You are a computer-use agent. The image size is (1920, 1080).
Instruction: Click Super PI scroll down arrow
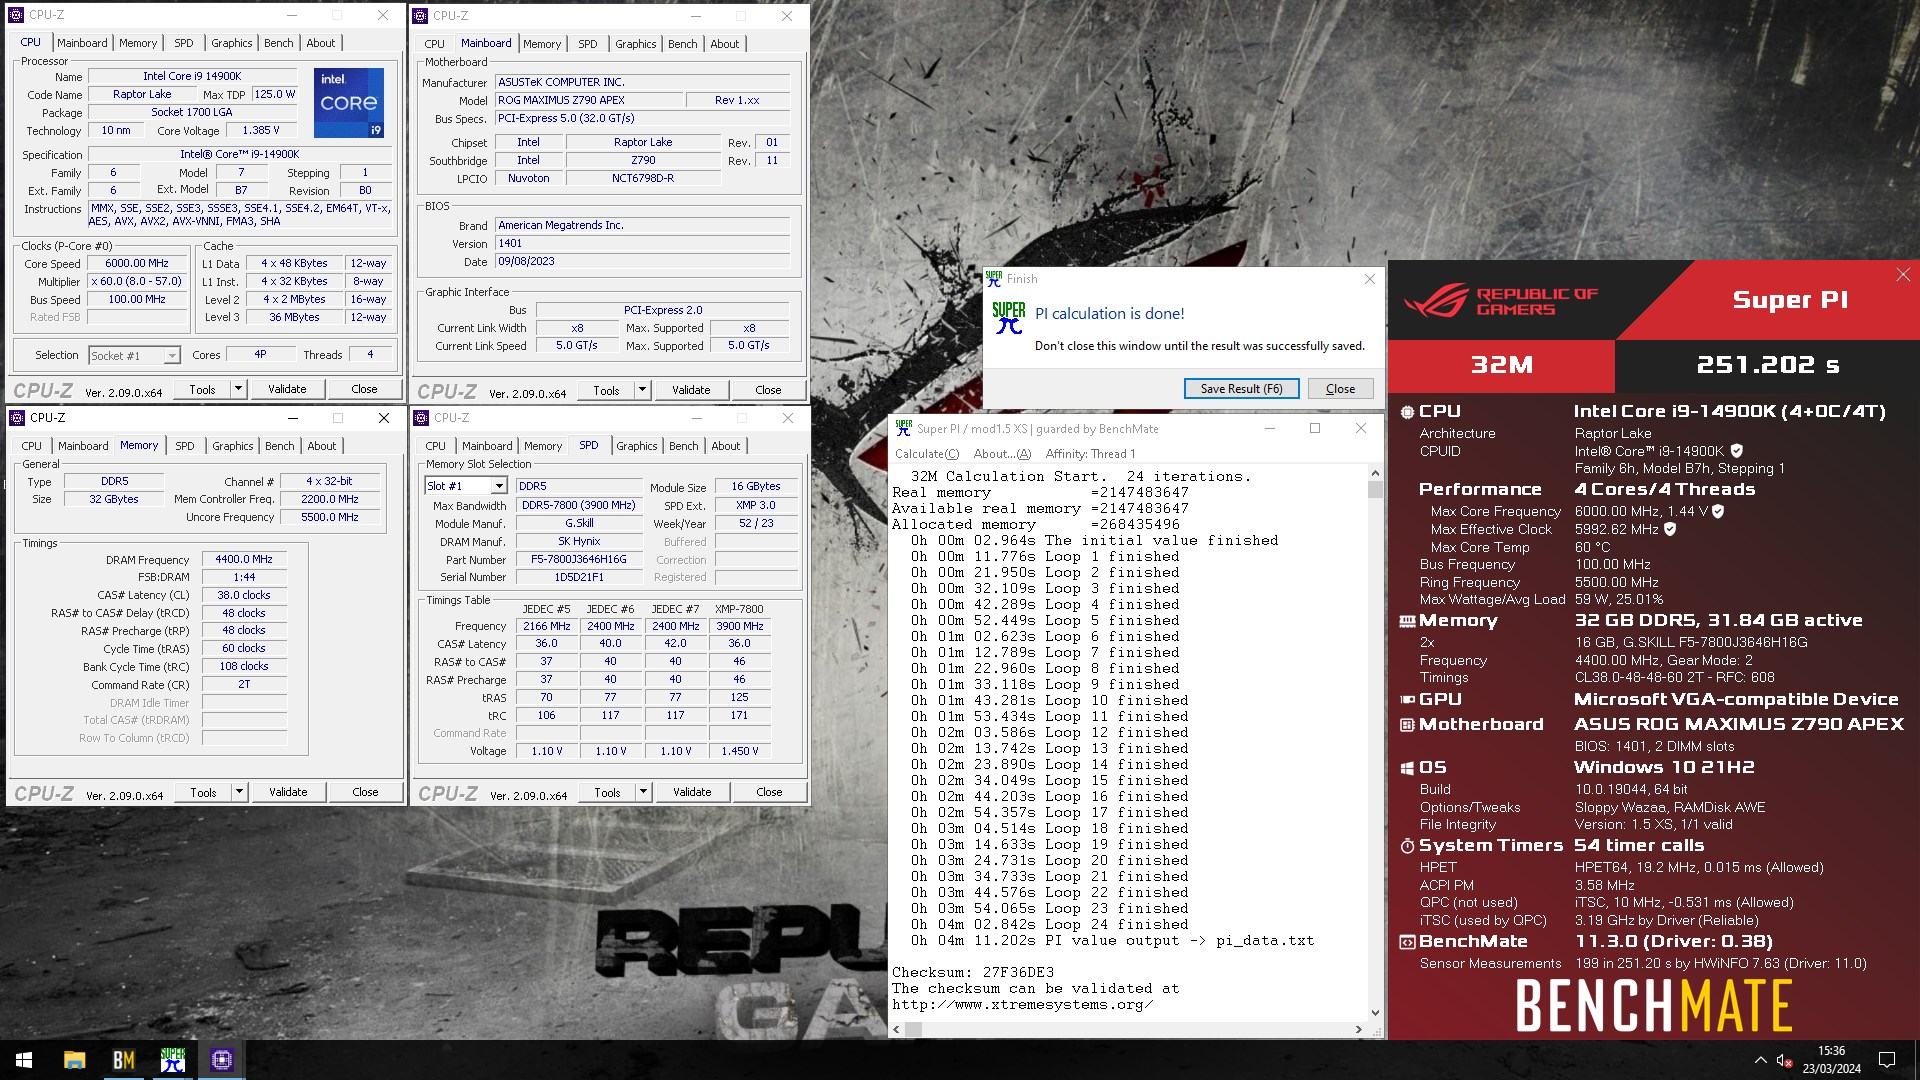click(x=1375, y=1013)
